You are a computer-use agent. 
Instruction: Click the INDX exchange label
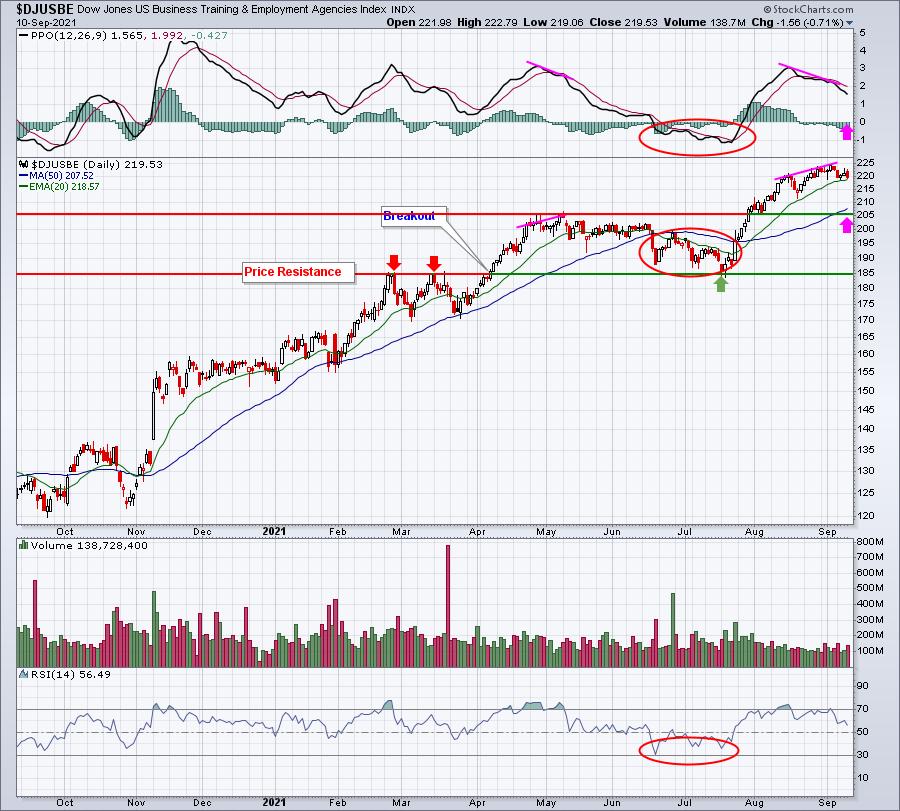tap(403, 10)
